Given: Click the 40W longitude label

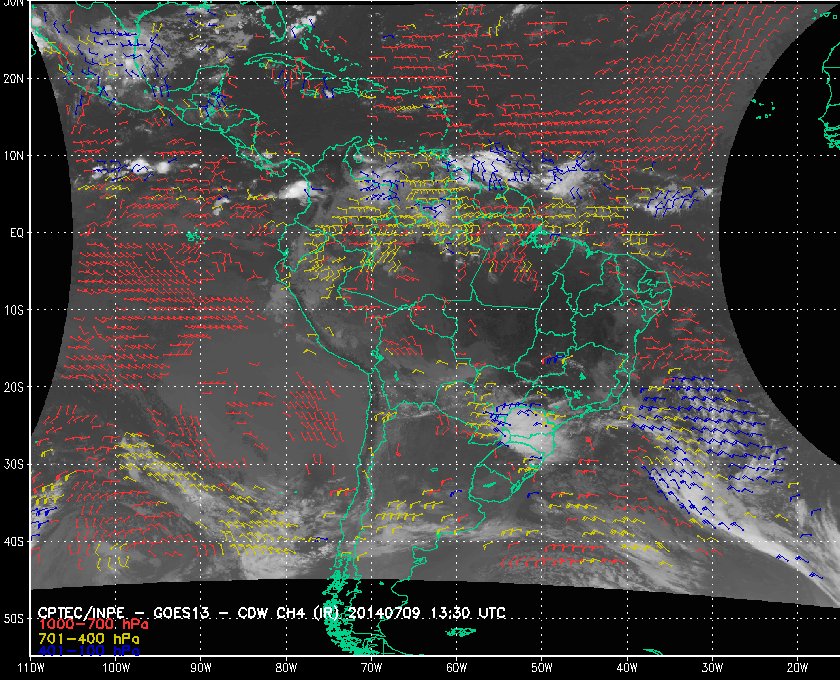Looking at the screenshot, I should [x=627, y=668].
